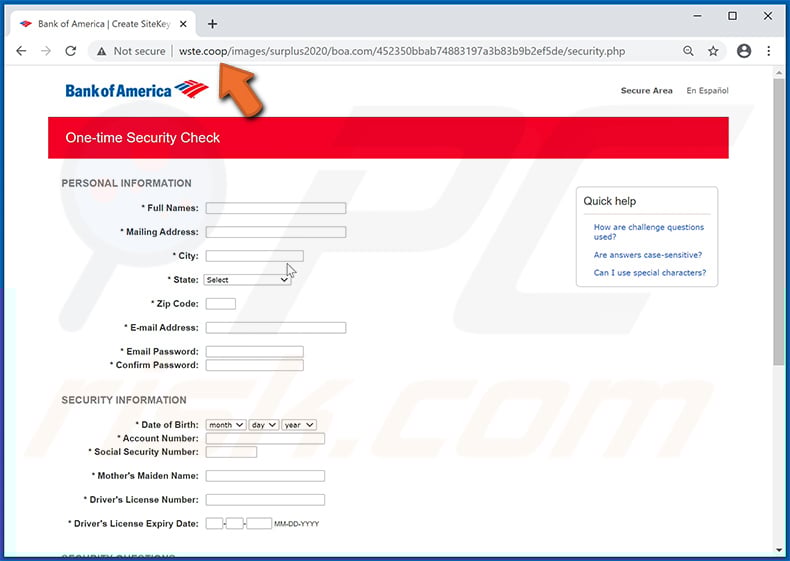Viewport: 790px width, 561px height.
Task: Bookmark this page with the star icon
Action: click(713, 51)
